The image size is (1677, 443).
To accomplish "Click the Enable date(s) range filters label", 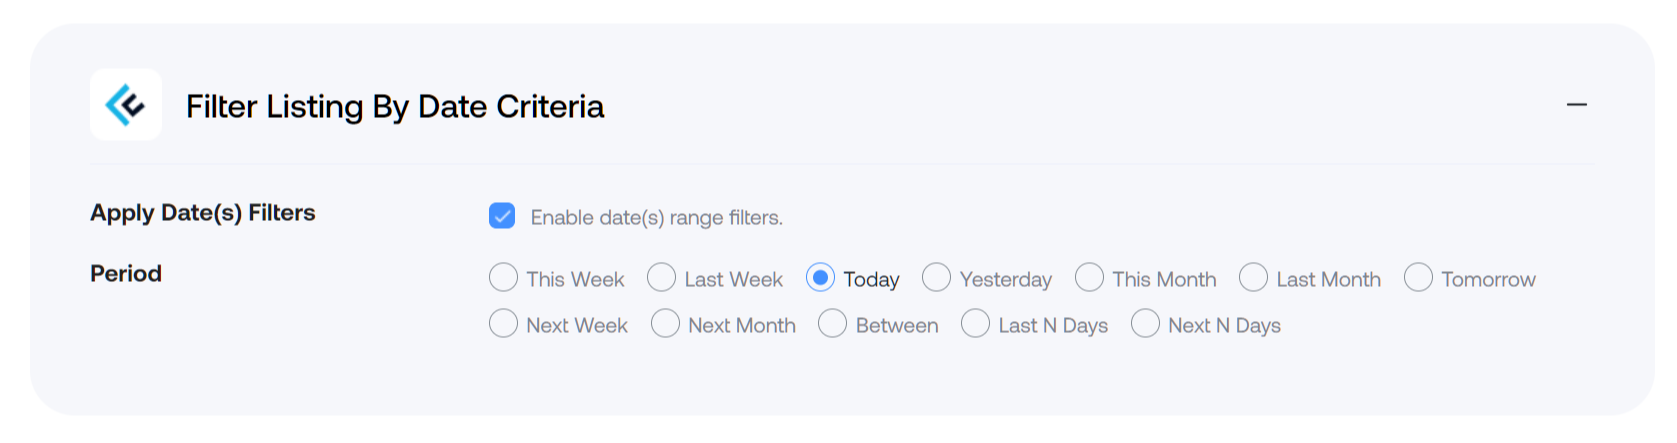I will 657,218.
